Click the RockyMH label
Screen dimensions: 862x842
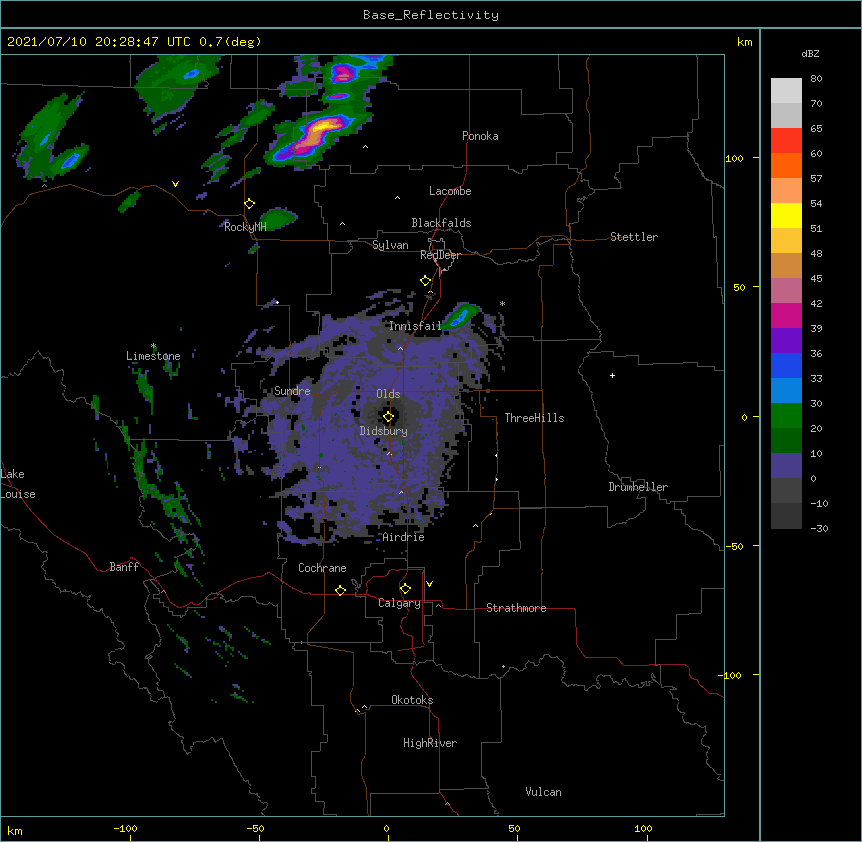click(x=245, y=227)
